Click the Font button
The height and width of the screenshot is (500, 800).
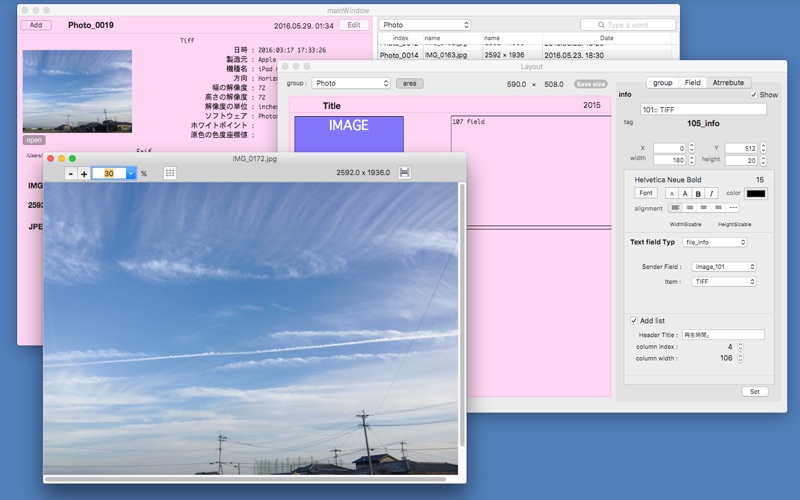646,193
